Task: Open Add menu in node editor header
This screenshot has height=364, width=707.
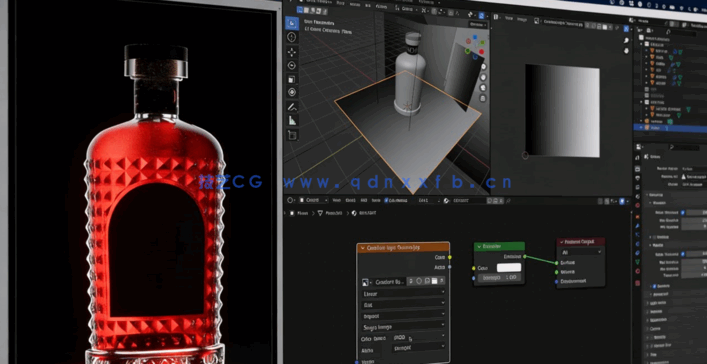Action: pyautogui.click(x=363, y=200)
